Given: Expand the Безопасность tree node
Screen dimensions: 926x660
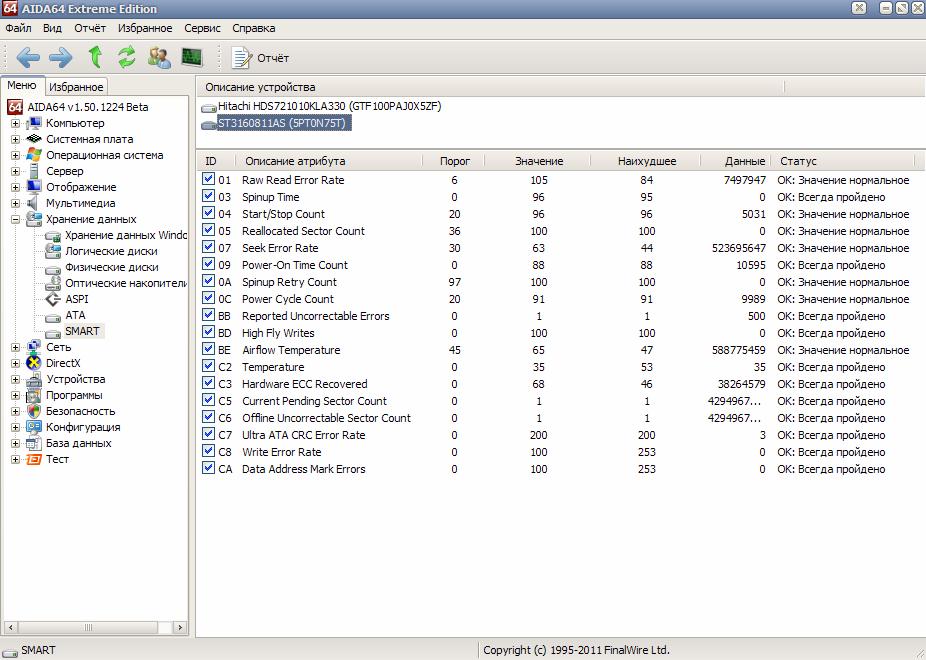Looking at the screenshot, I should coord(15,411).
